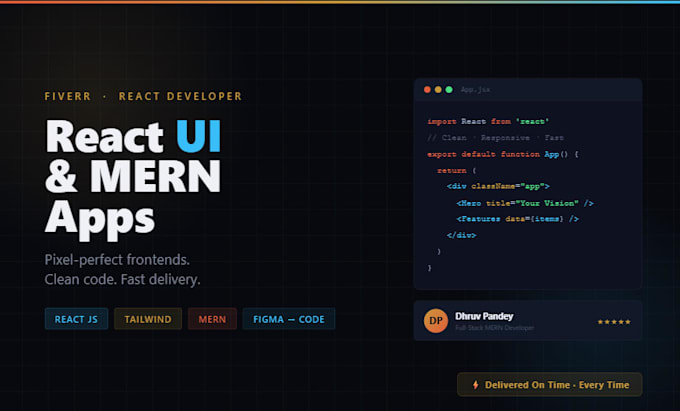
Task: Click the blue UI word in headline
Action: (199, 136)
